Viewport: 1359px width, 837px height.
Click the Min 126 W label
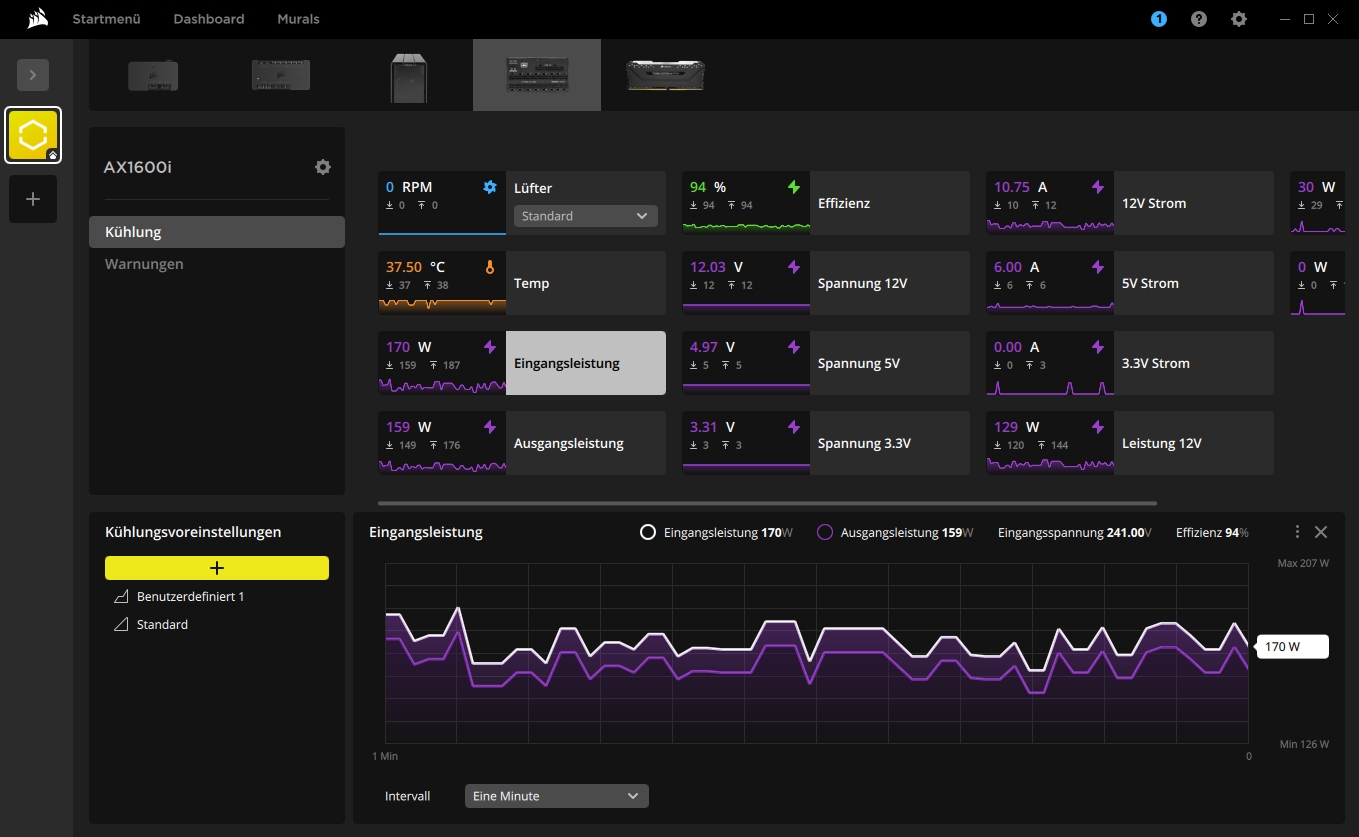pos(1304,744)
